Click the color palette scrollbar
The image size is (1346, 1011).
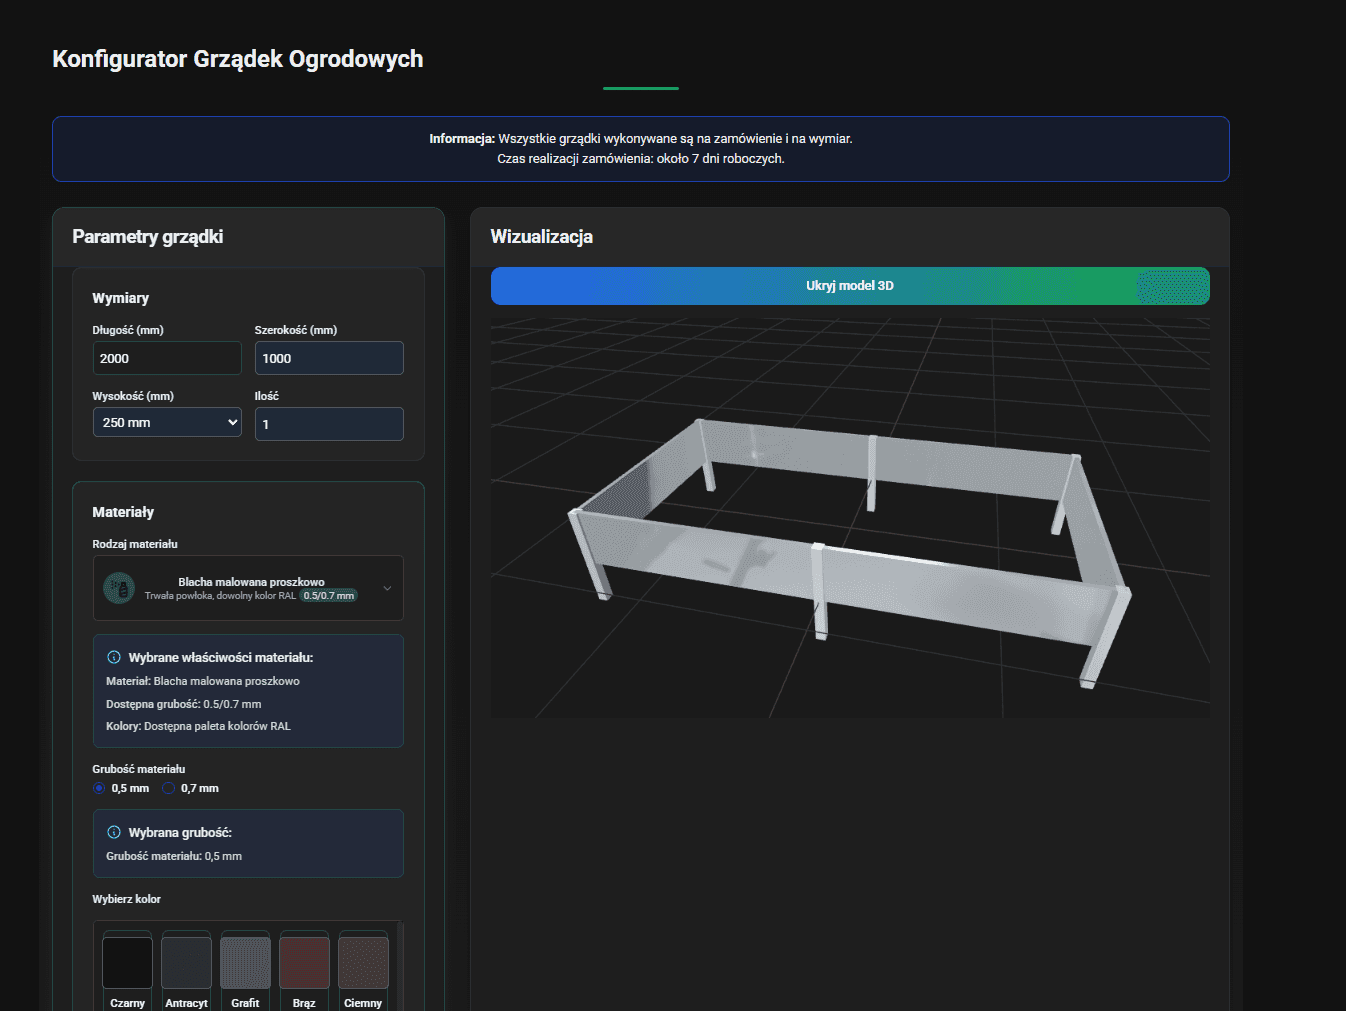[x=400, y=965]
